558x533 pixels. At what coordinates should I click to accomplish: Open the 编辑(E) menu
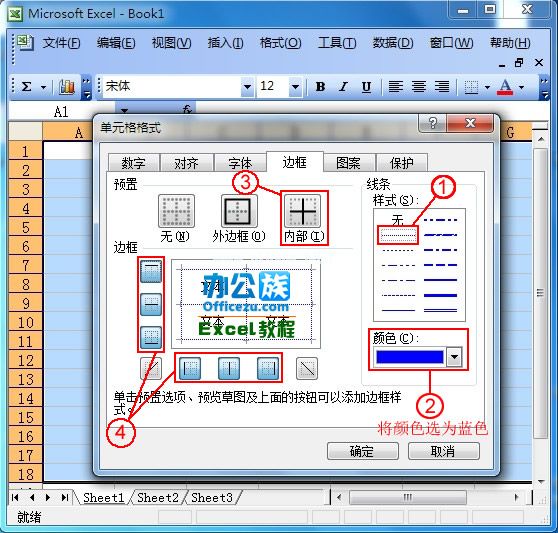tap(116, 43)
